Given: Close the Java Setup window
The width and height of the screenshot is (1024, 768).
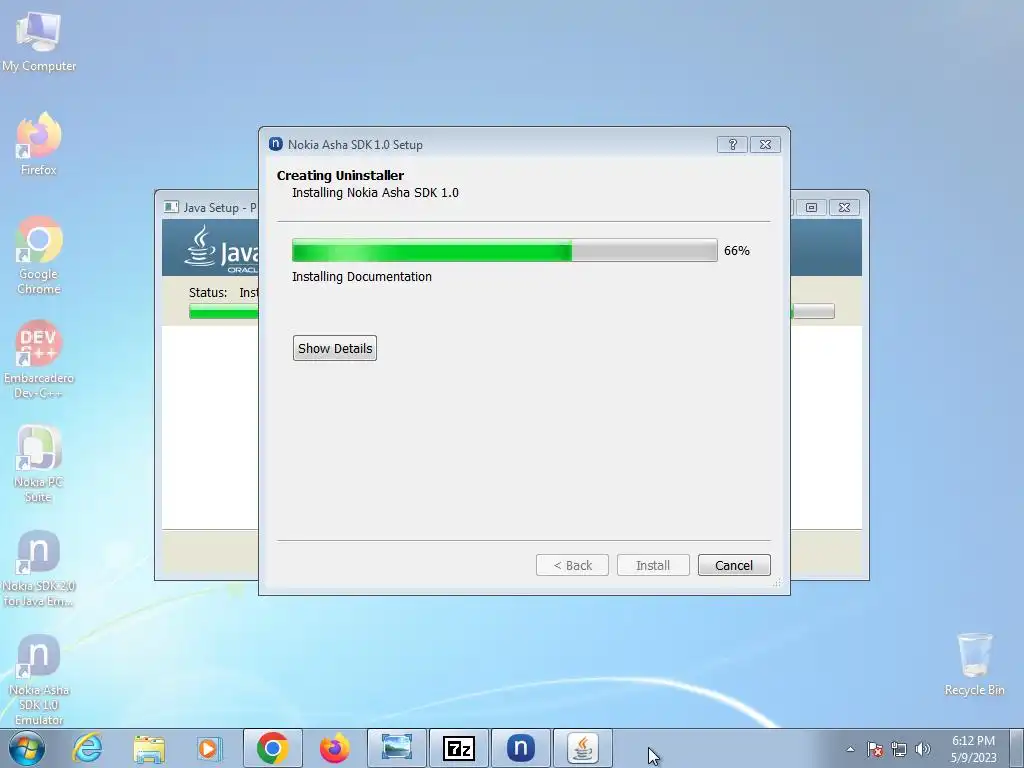Looking at the screenshot, I should click(844, 207).
